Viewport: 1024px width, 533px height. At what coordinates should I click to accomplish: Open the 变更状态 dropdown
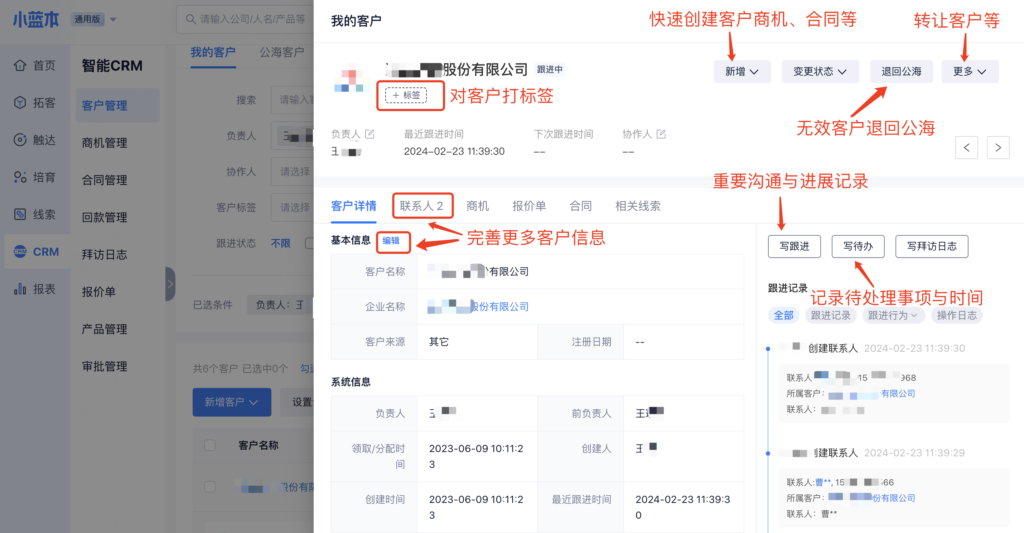point(819,71)
